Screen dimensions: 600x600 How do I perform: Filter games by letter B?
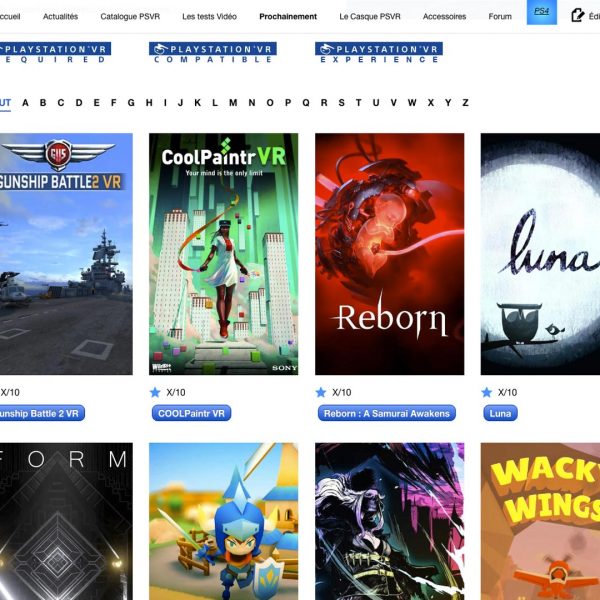click(43, 103)
